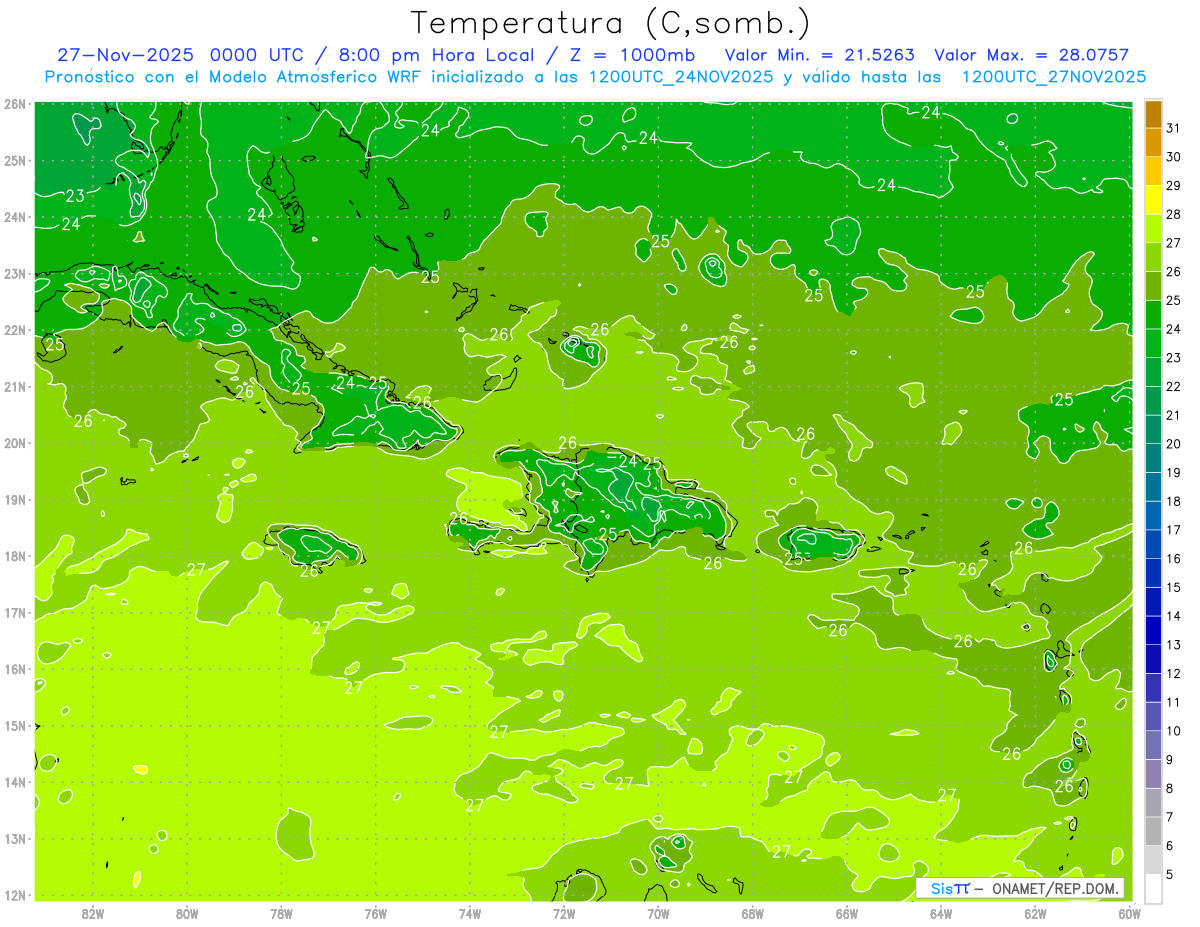Image resolution: width=1200 pixels, height=927 pixels.
Task: Click the 12N latitude axis label
Action: [x=15, y=895]
